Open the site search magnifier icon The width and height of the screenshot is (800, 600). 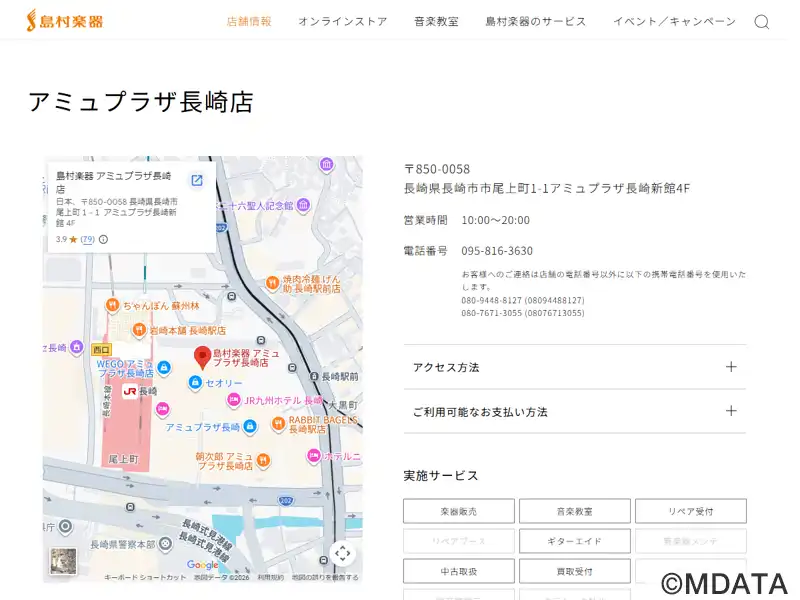click(x=762, y=22)
